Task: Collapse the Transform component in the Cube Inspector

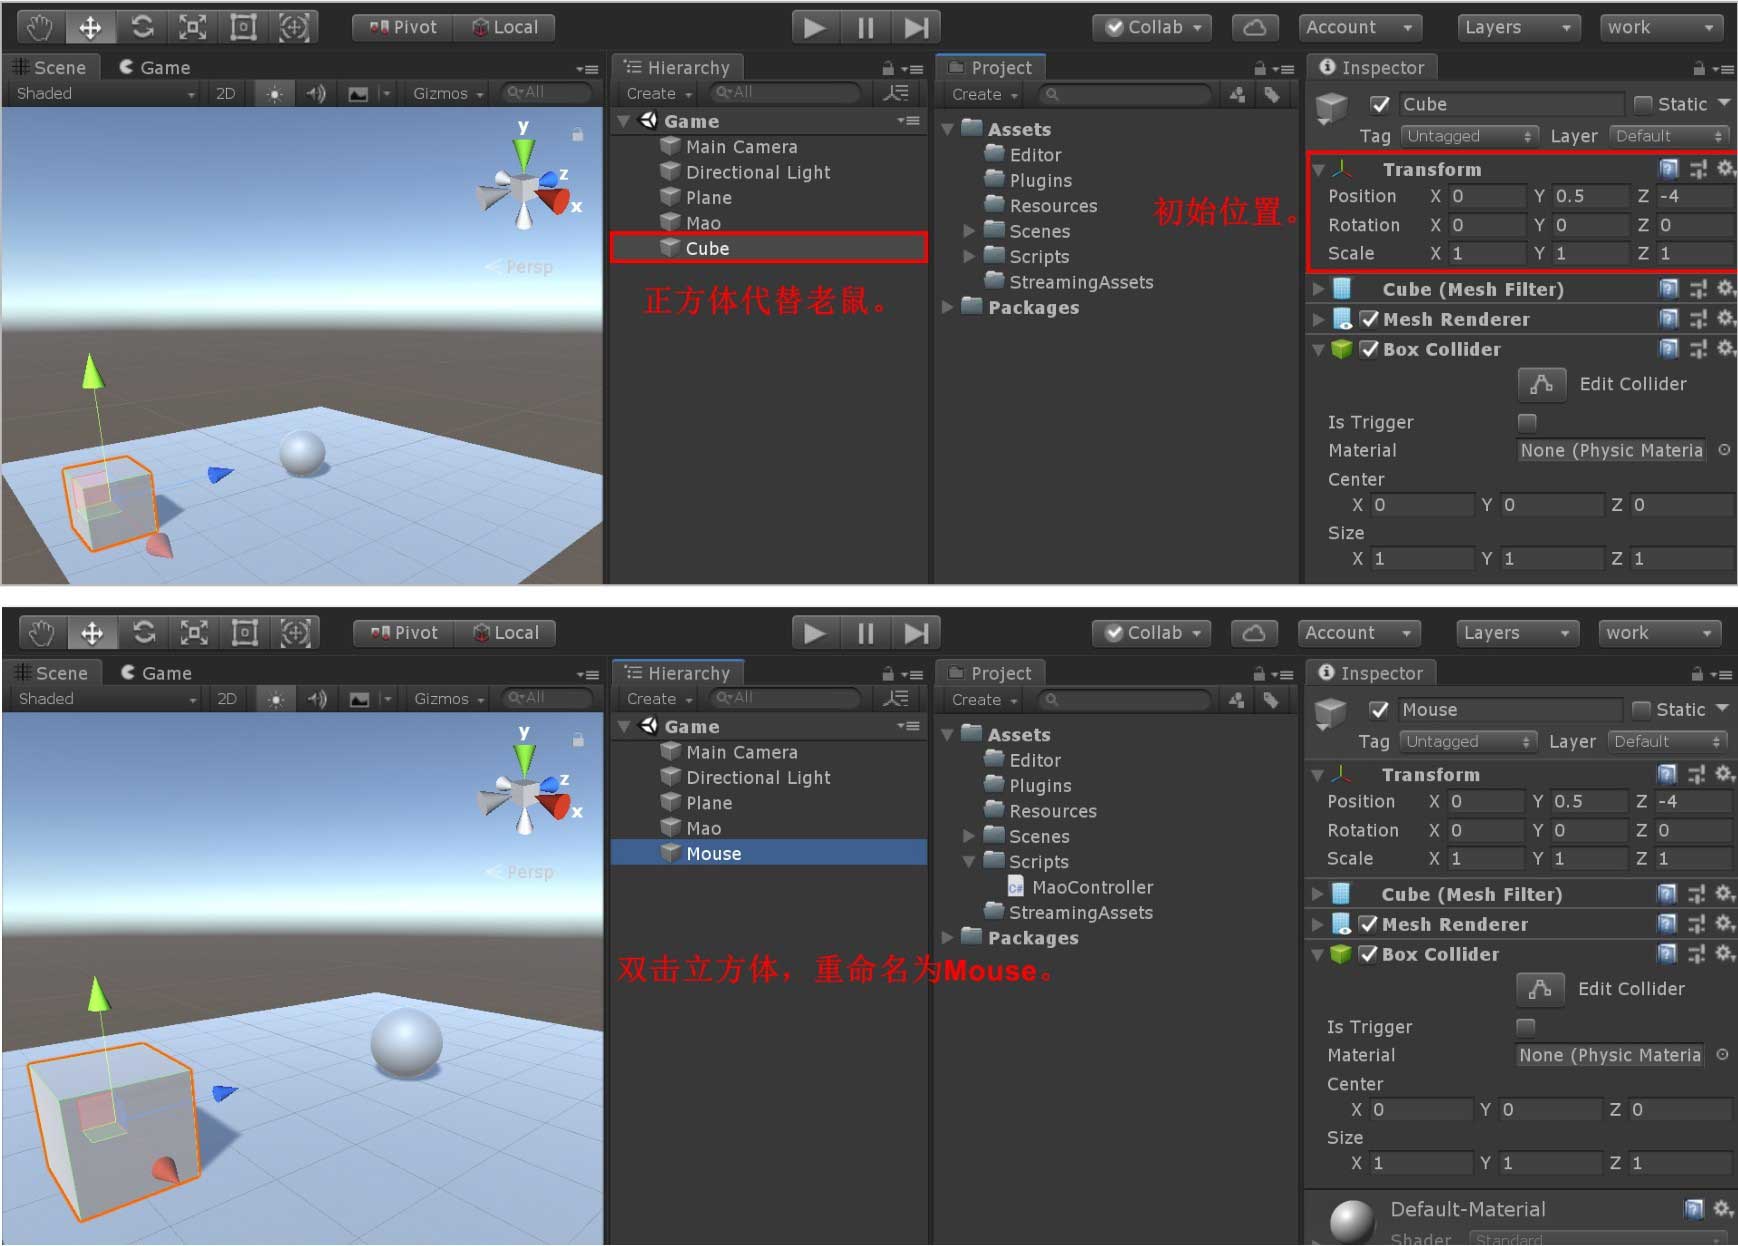Action: (x=1318, y=170)
